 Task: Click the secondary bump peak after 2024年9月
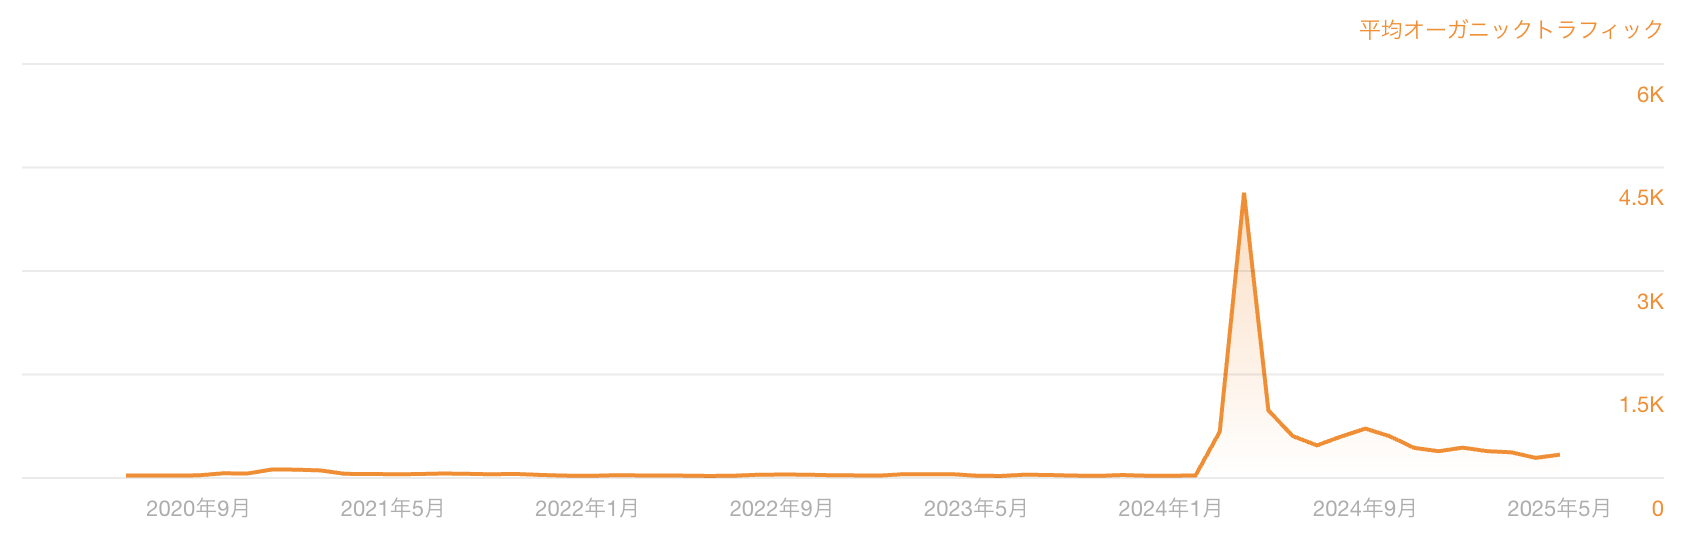point(1365,428)
